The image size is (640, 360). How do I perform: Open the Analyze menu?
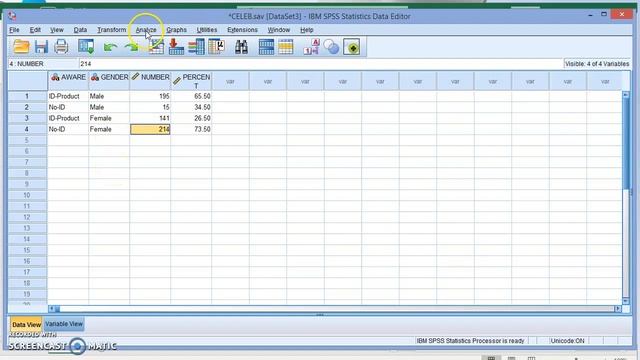click(x=146, y=30)
